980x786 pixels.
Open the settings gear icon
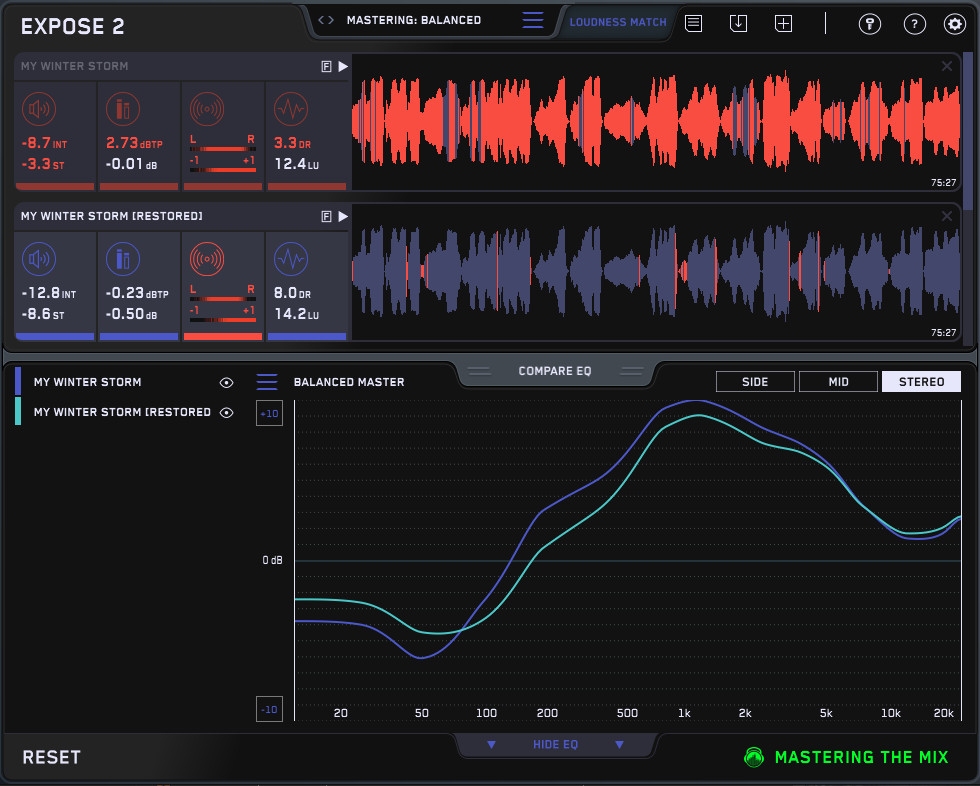(x=954, y=24)
